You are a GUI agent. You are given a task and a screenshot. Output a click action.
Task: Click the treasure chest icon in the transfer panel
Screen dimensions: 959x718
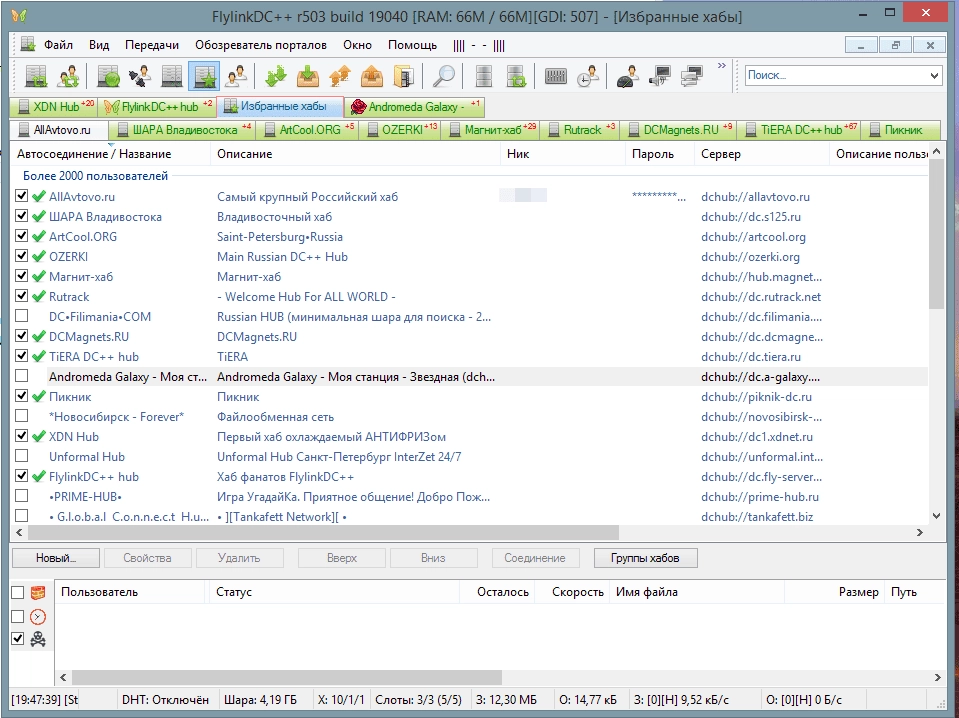(38, 593)
